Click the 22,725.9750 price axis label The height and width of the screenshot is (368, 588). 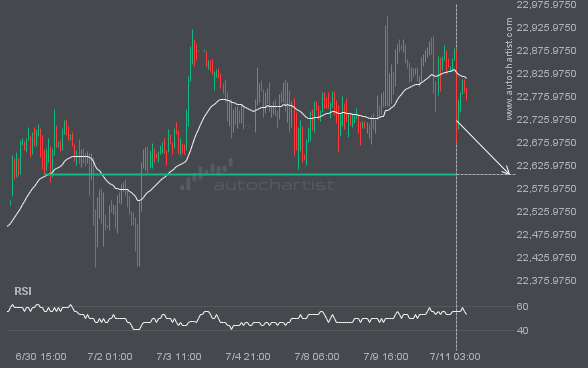[x=546, y=120]
